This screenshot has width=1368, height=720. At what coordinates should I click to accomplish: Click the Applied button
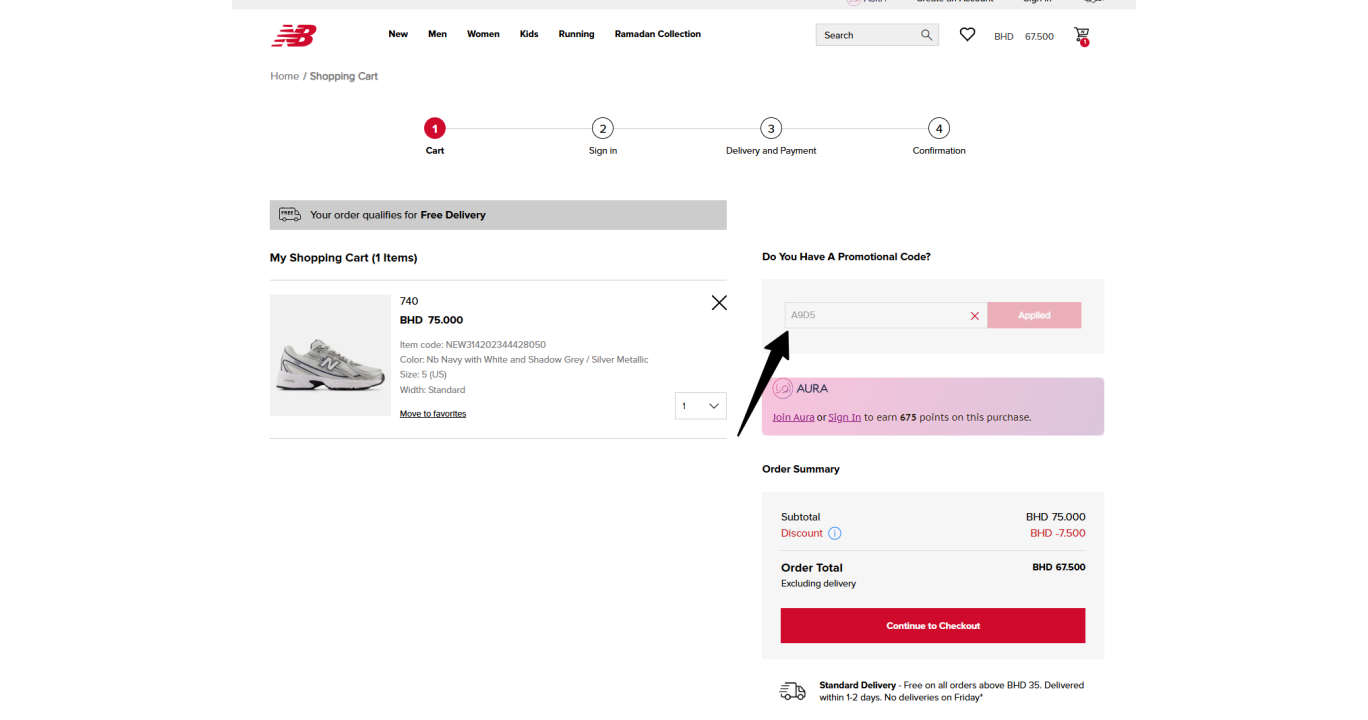pyautogui.click(x=1034, y=315)
